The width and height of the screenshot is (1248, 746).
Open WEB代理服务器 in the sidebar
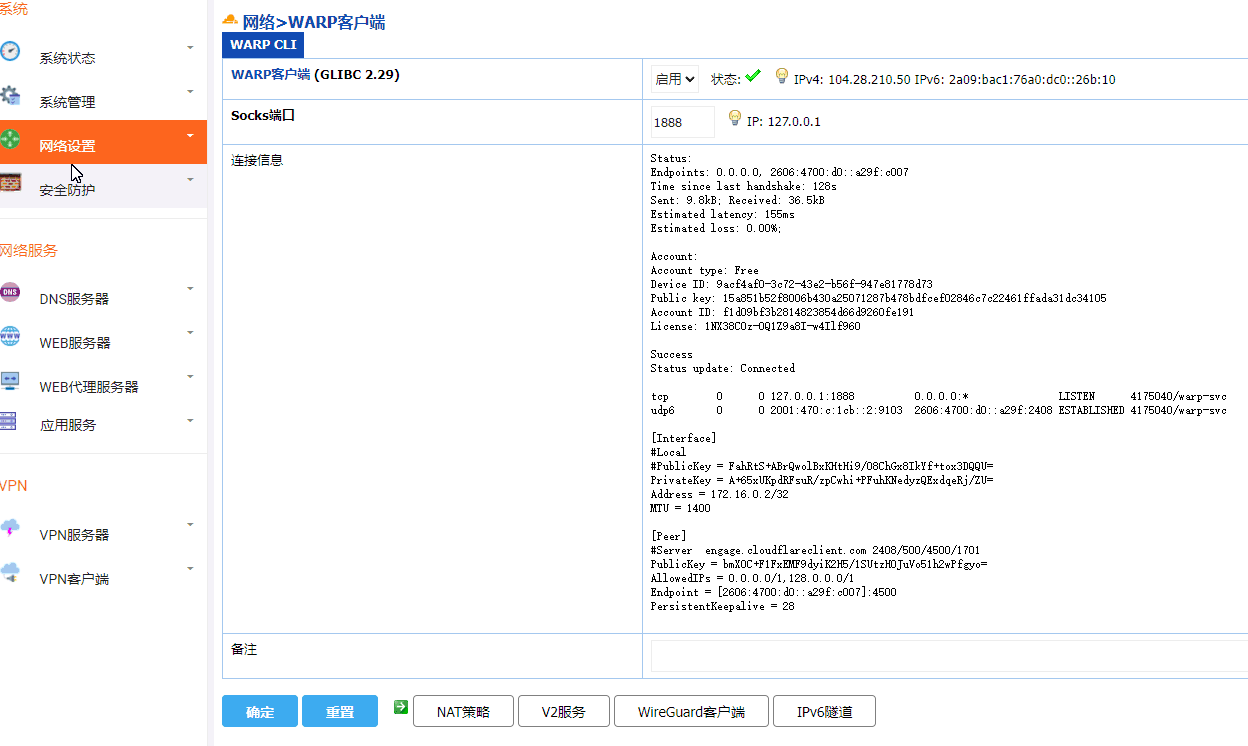(x=89, y=387)
